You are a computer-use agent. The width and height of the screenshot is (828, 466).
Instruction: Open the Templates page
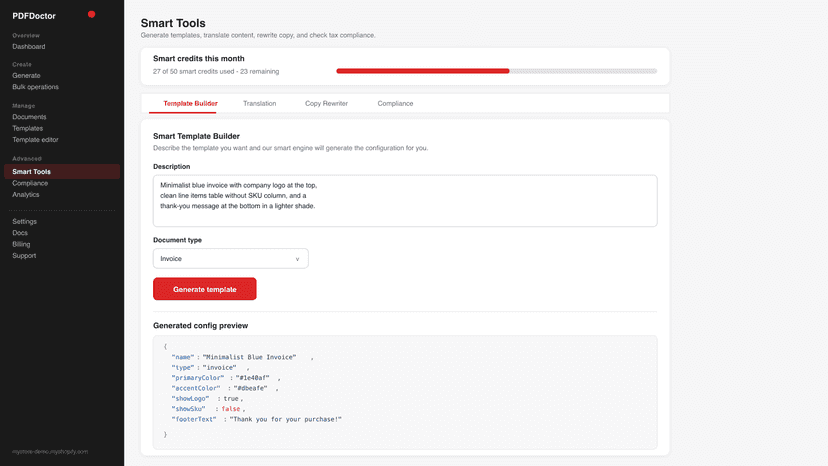[27, 128]
